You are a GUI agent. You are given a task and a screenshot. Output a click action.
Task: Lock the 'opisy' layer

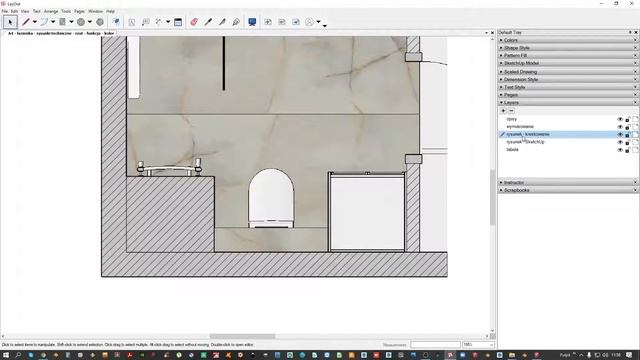(x=628, y=119)
